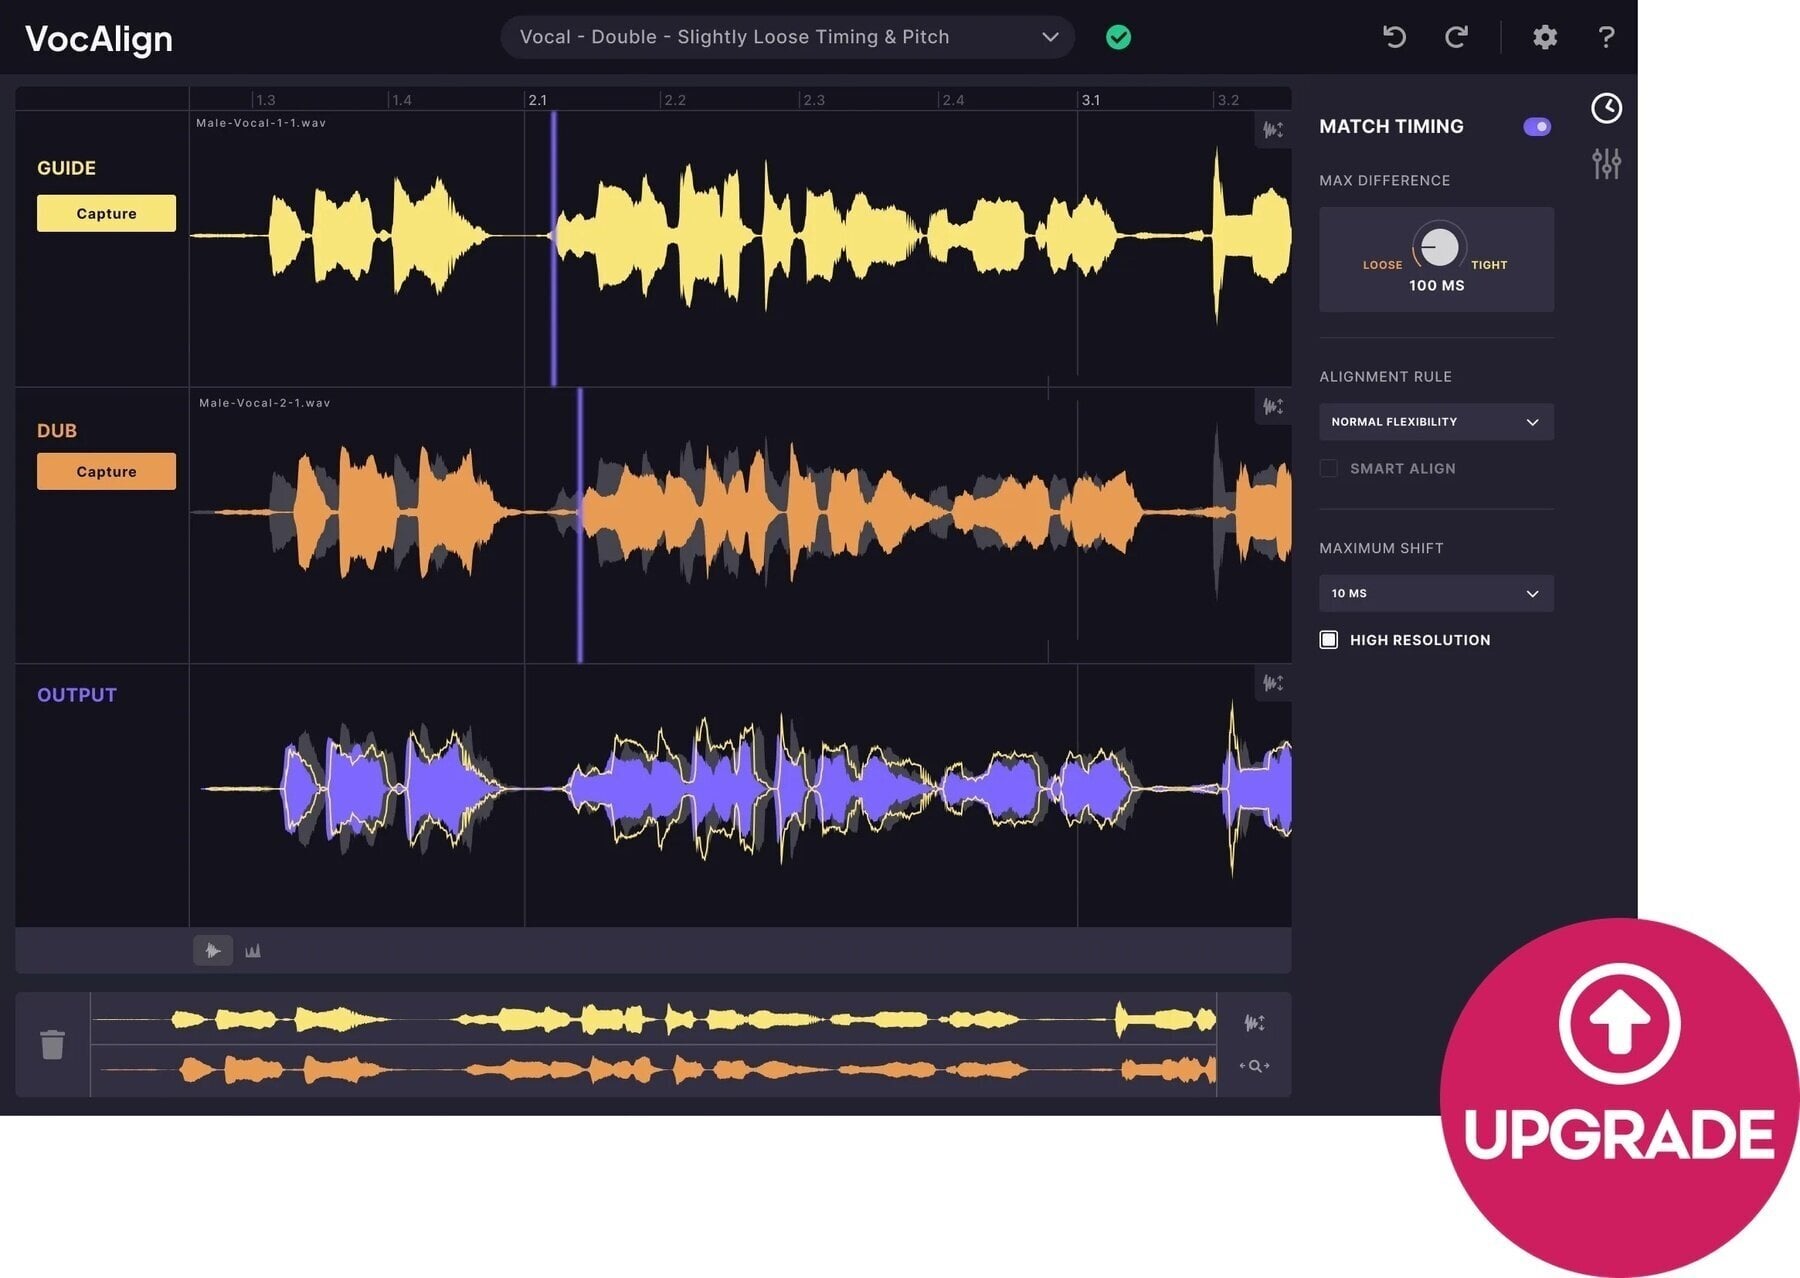1800x1278 pixels.
Task: Click the undo arrow icon
Action: [x=1394, y=37]
